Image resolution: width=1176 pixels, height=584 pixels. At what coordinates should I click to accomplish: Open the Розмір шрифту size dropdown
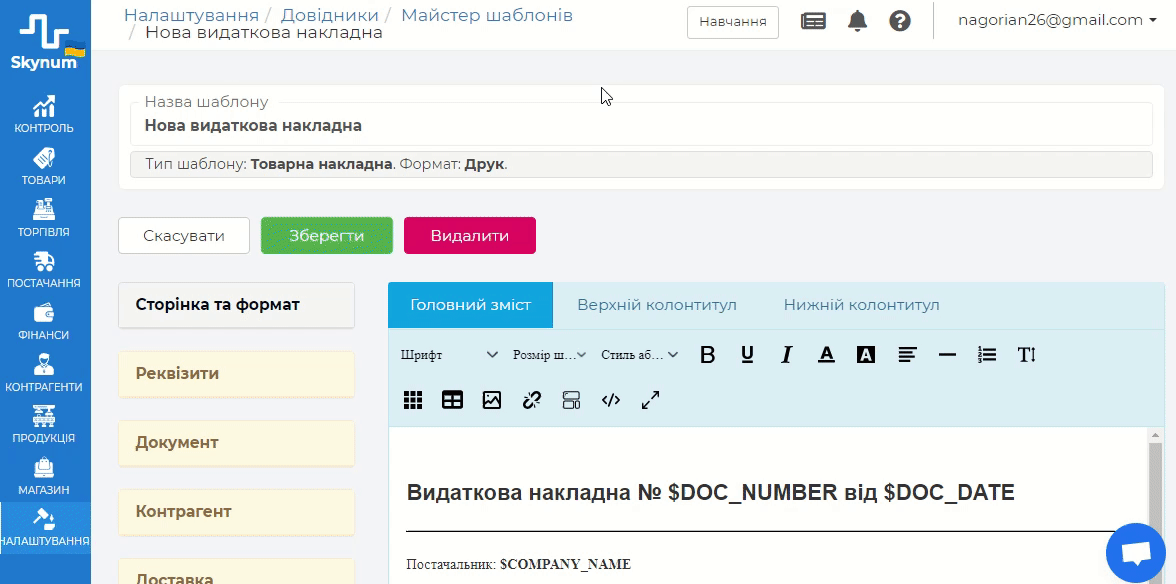[549, 355]
